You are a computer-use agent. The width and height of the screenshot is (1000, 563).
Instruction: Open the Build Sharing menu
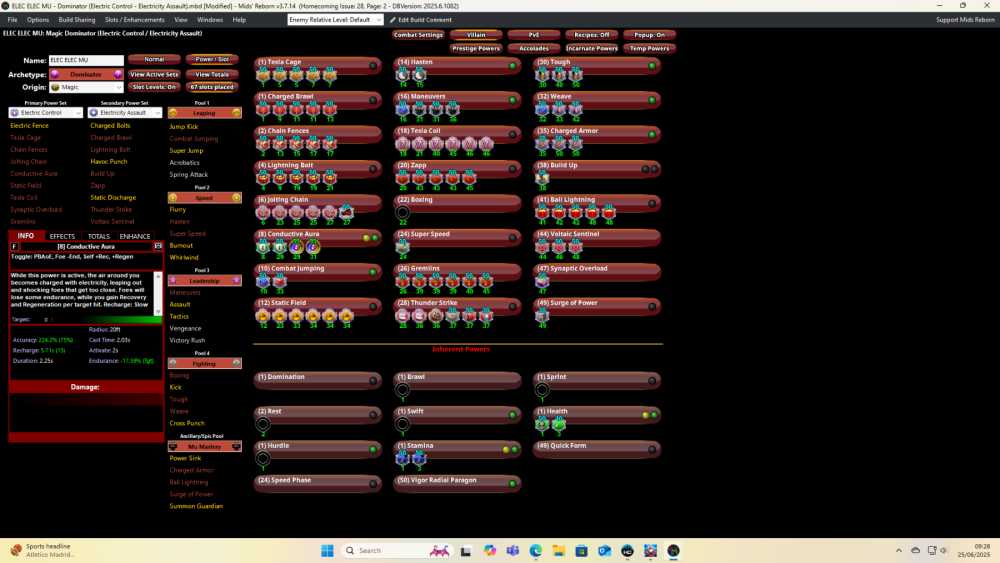coord(76,20)
